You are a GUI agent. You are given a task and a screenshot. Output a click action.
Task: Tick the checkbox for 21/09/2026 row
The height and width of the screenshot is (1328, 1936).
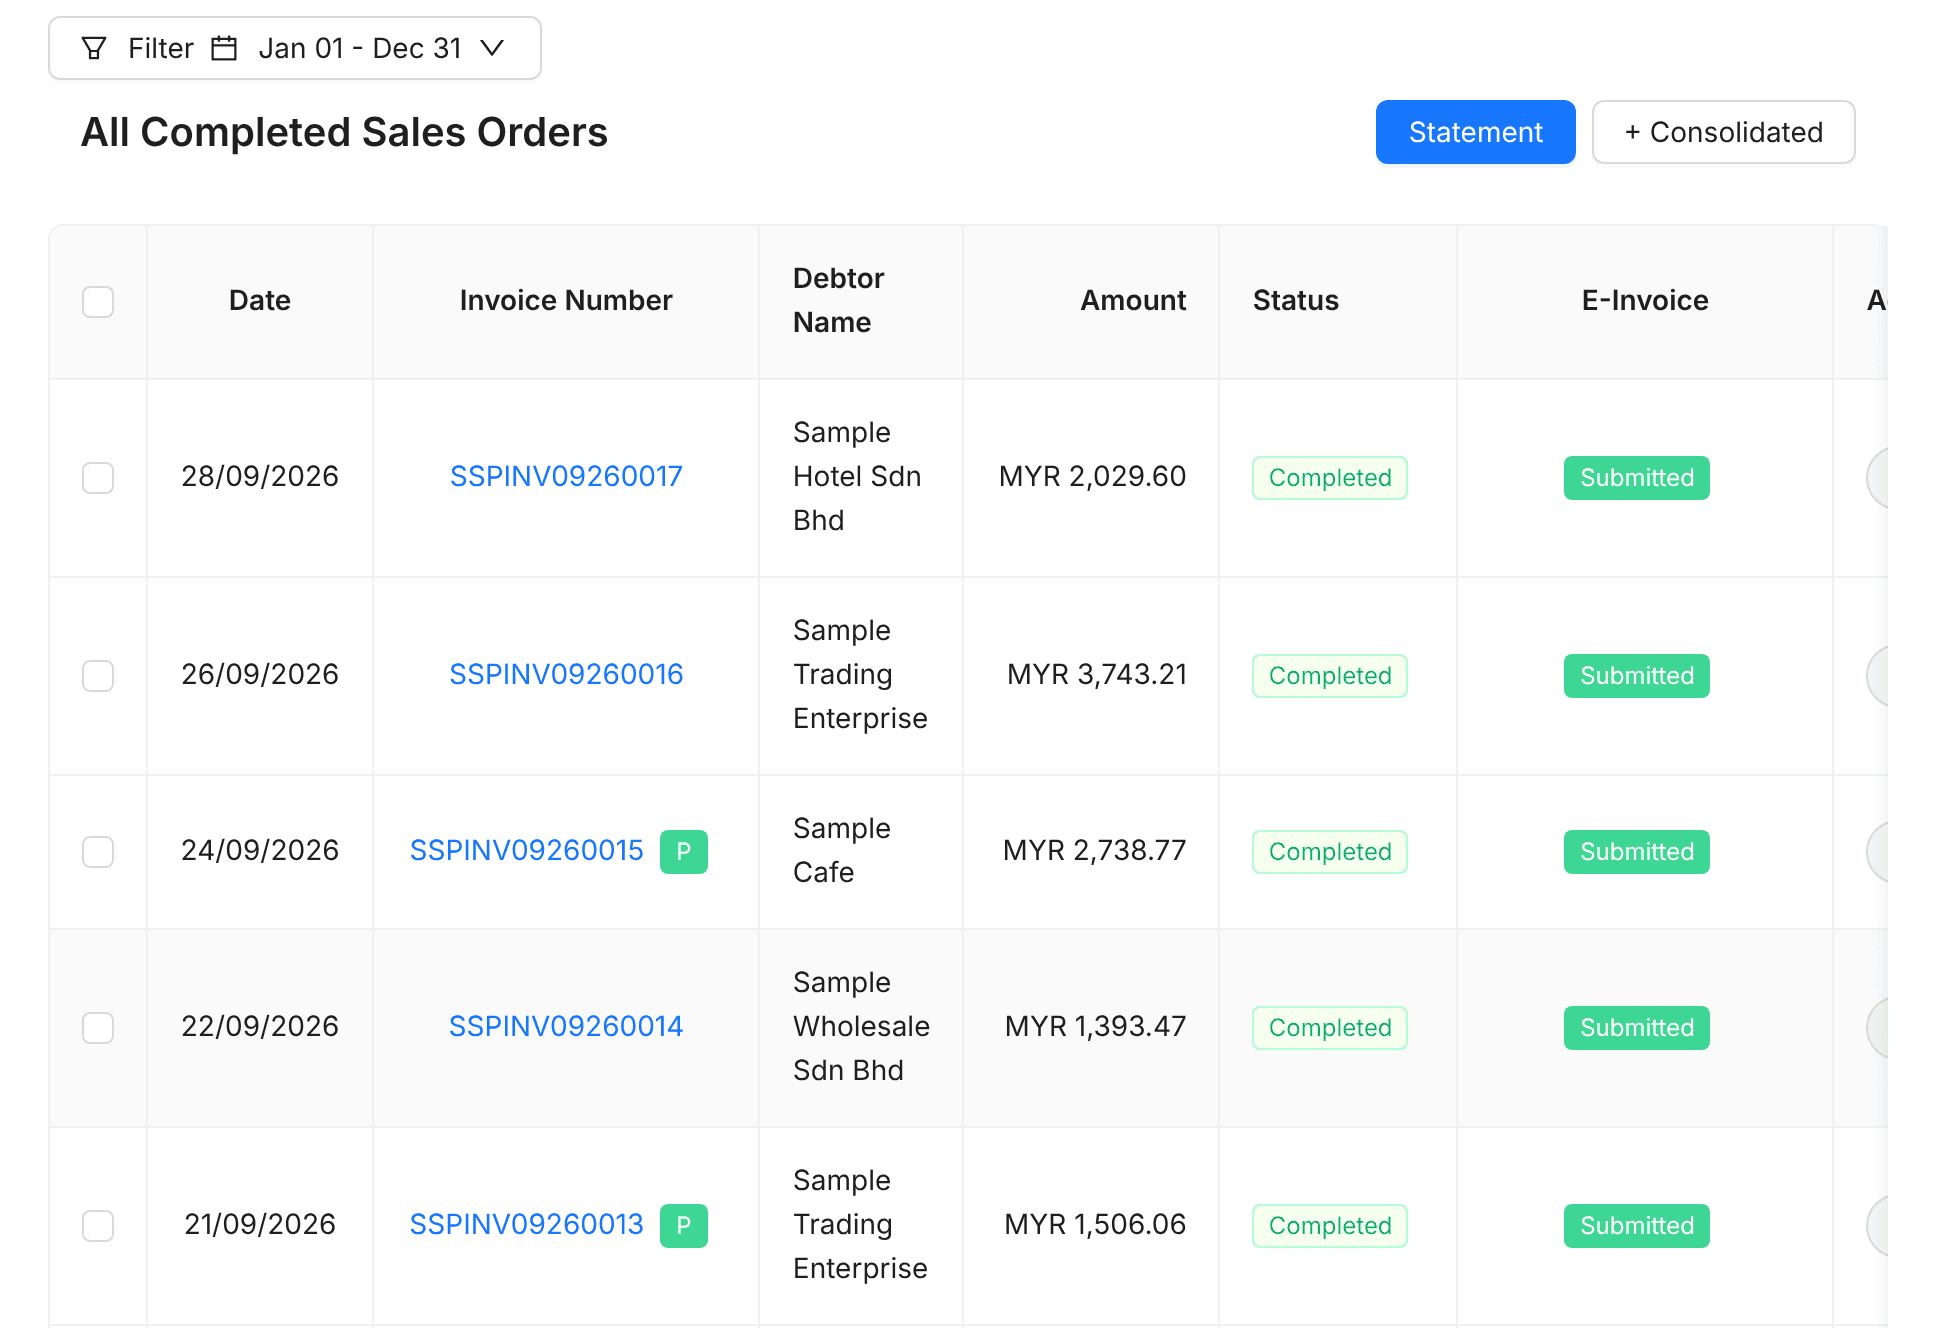tap(98, 1225)
